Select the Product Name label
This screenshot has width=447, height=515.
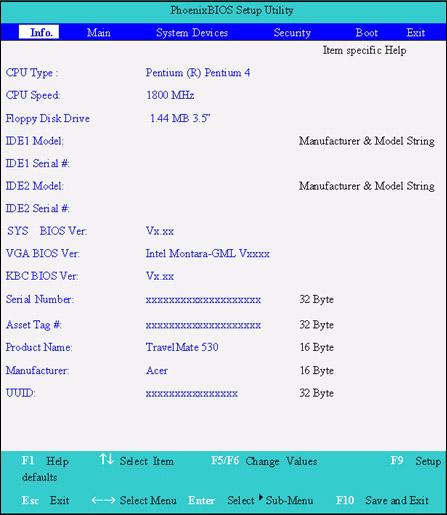click(x=39, y=347)
